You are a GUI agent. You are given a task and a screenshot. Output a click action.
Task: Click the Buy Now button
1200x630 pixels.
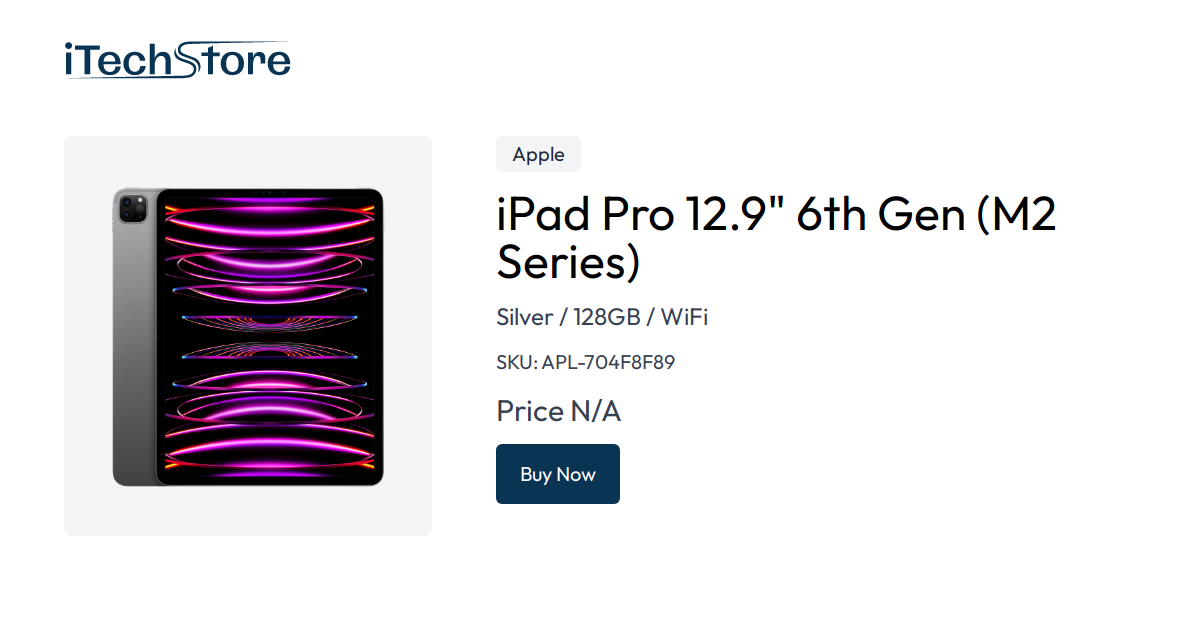557,473
